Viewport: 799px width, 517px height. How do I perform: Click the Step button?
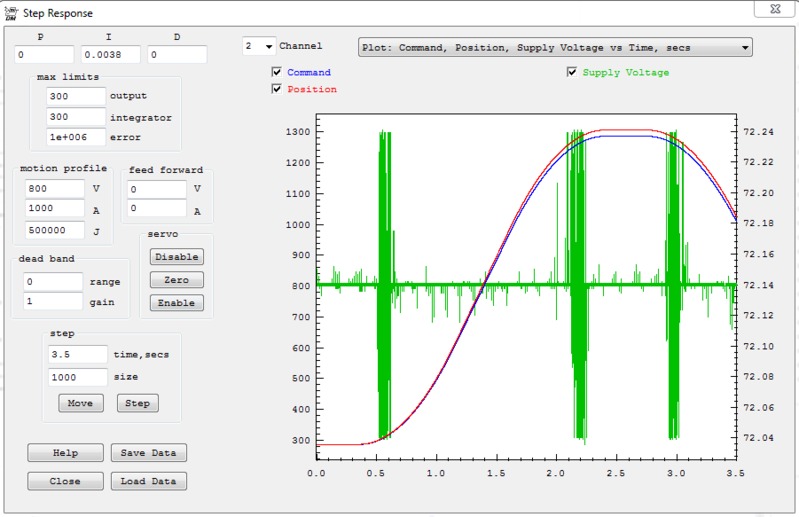[137, 403]
